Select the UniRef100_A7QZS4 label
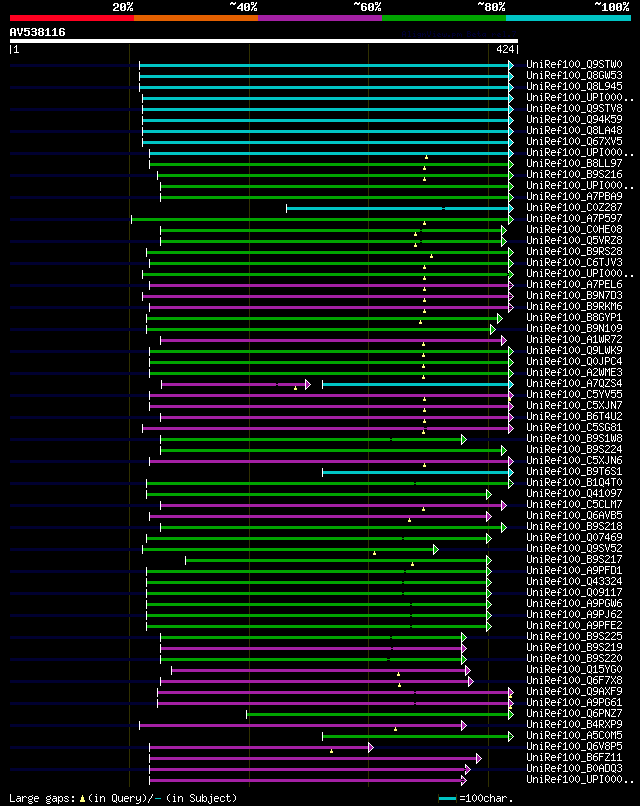Image resolution: width=640 pixels, height=806 pixels. coord(574,383)
